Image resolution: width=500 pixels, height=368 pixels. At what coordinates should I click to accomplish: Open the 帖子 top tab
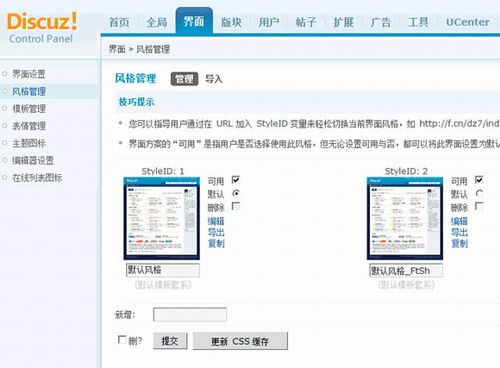306,22
